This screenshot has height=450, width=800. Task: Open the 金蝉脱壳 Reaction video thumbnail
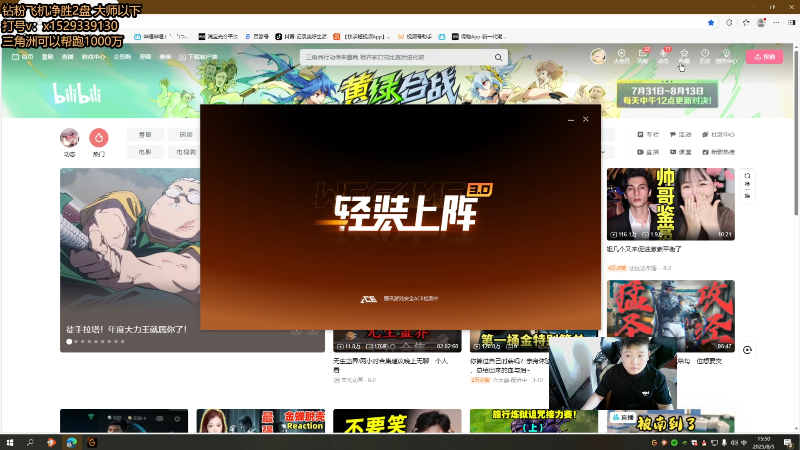(x=260, y=421)
